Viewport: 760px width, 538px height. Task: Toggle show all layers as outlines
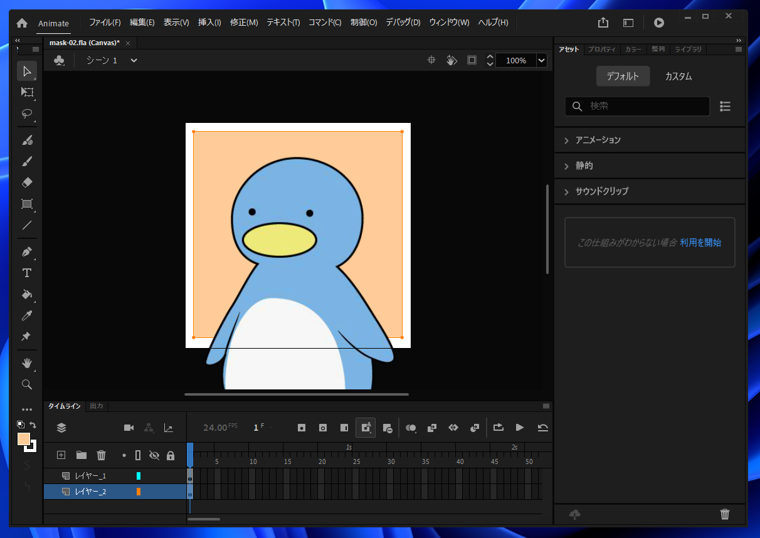point(138,455)
